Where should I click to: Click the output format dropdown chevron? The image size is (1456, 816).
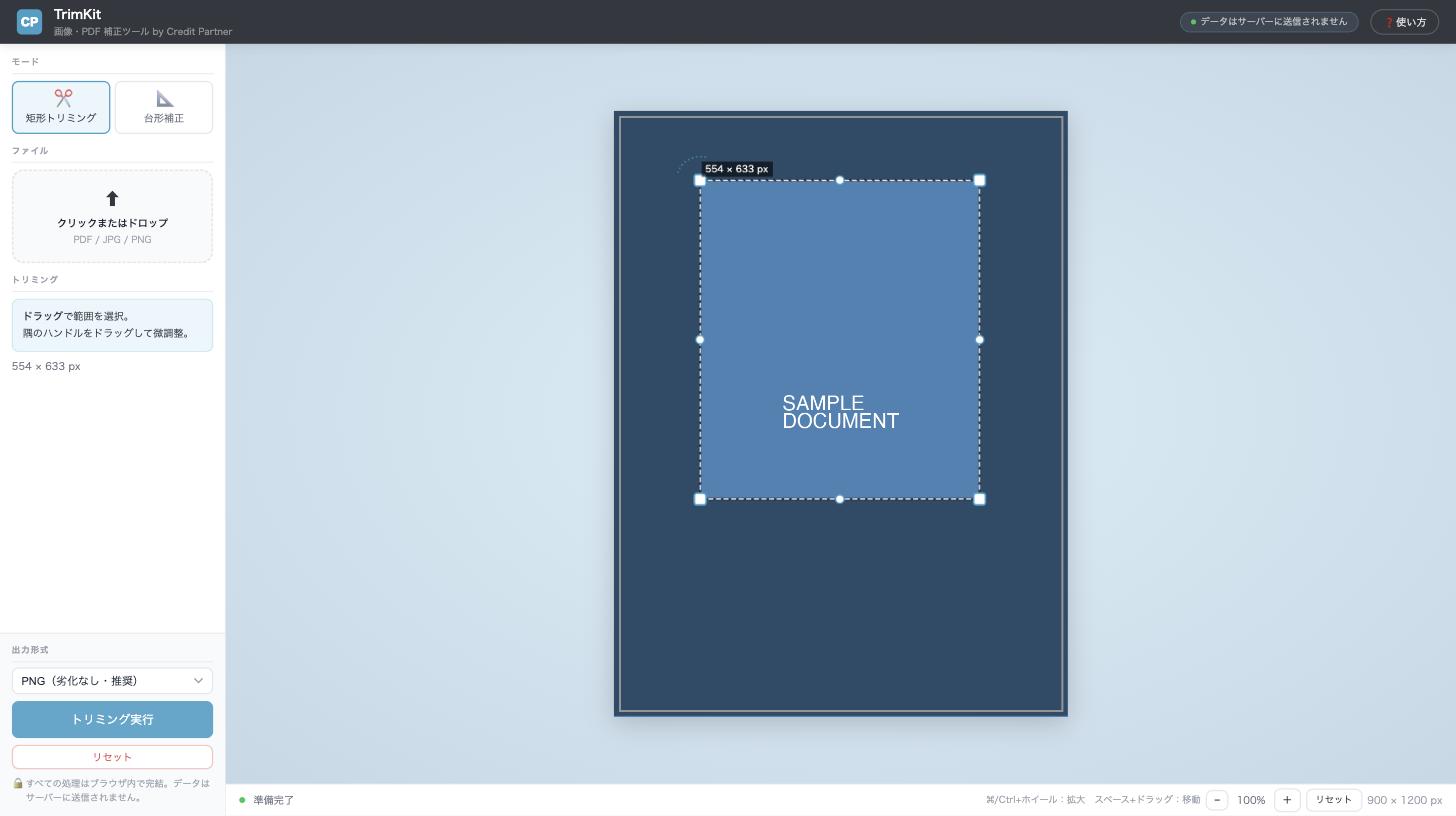point(198,681)
